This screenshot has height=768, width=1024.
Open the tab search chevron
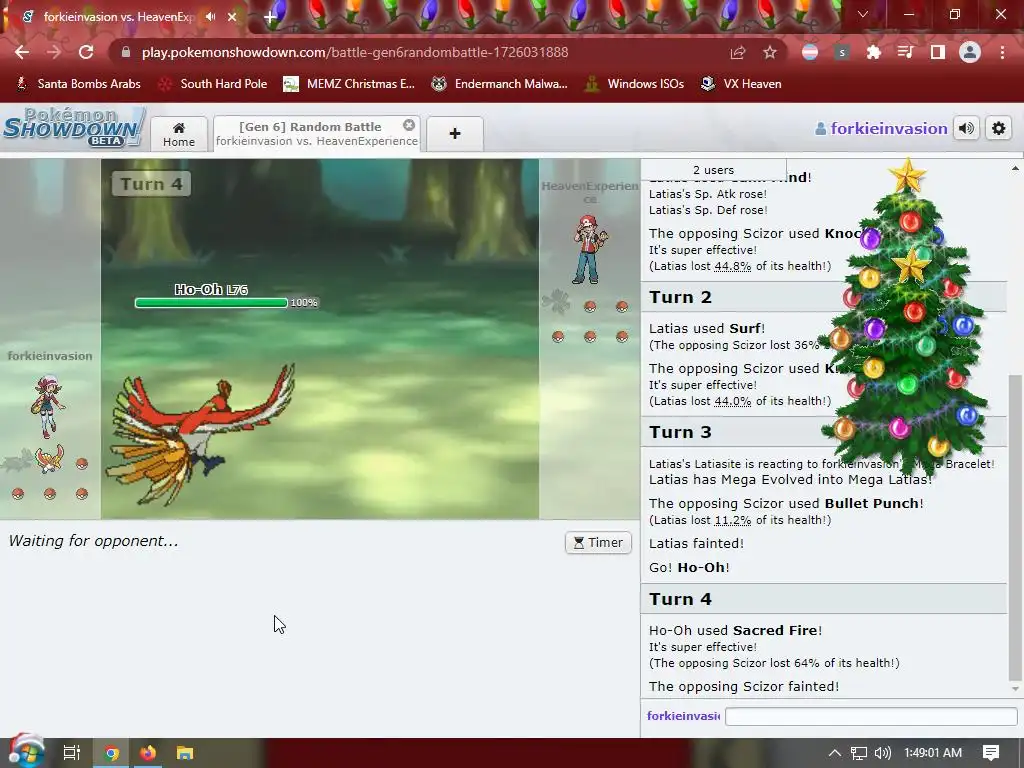pos(863,14)
